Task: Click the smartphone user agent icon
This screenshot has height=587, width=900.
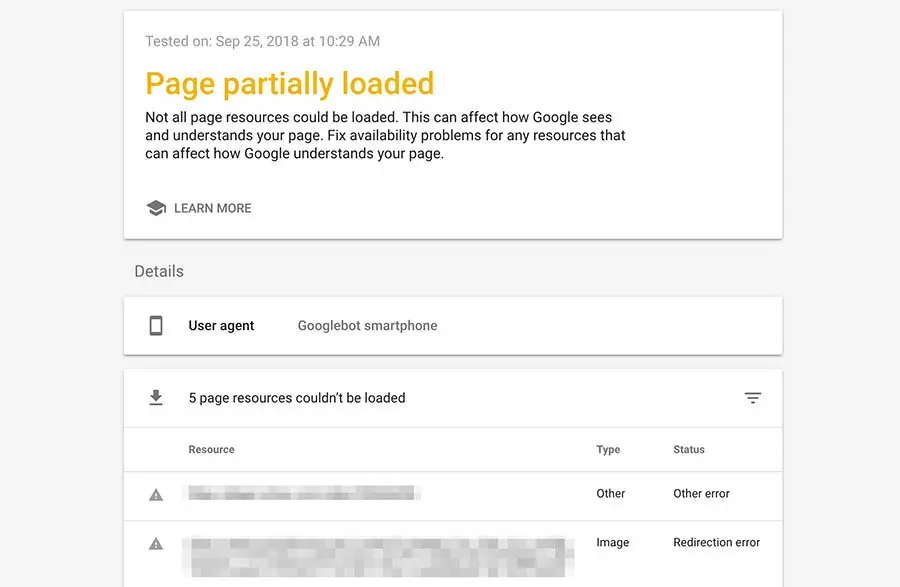Action: click(x=156, y=325)
